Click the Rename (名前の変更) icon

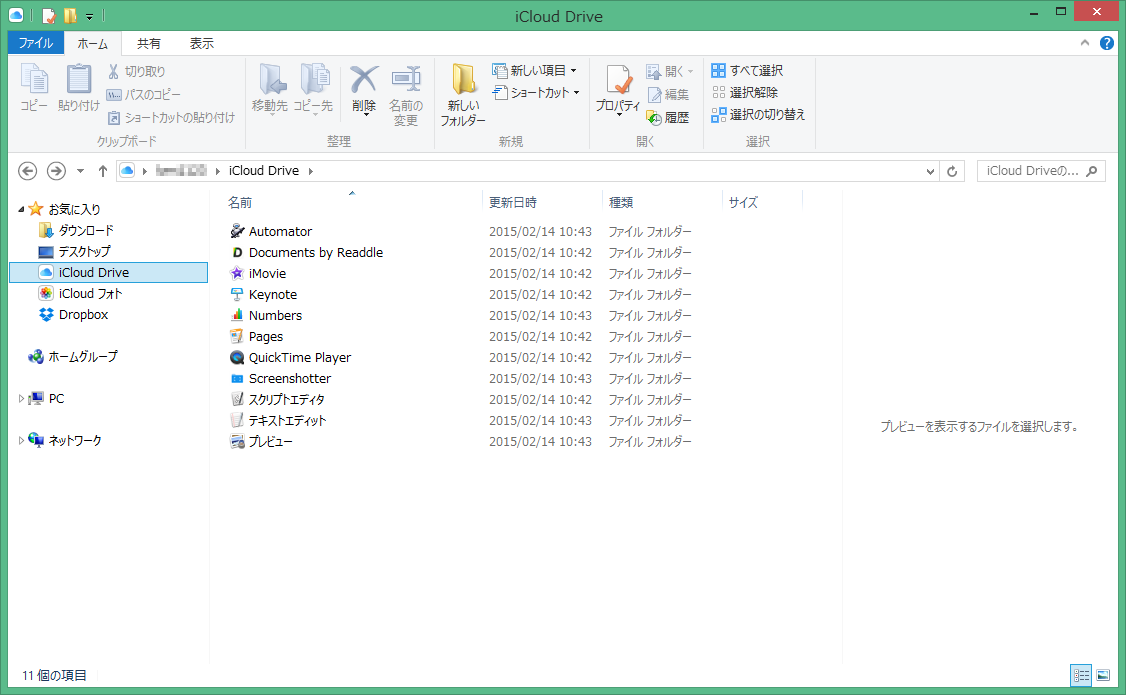click(x=406, y=79)
